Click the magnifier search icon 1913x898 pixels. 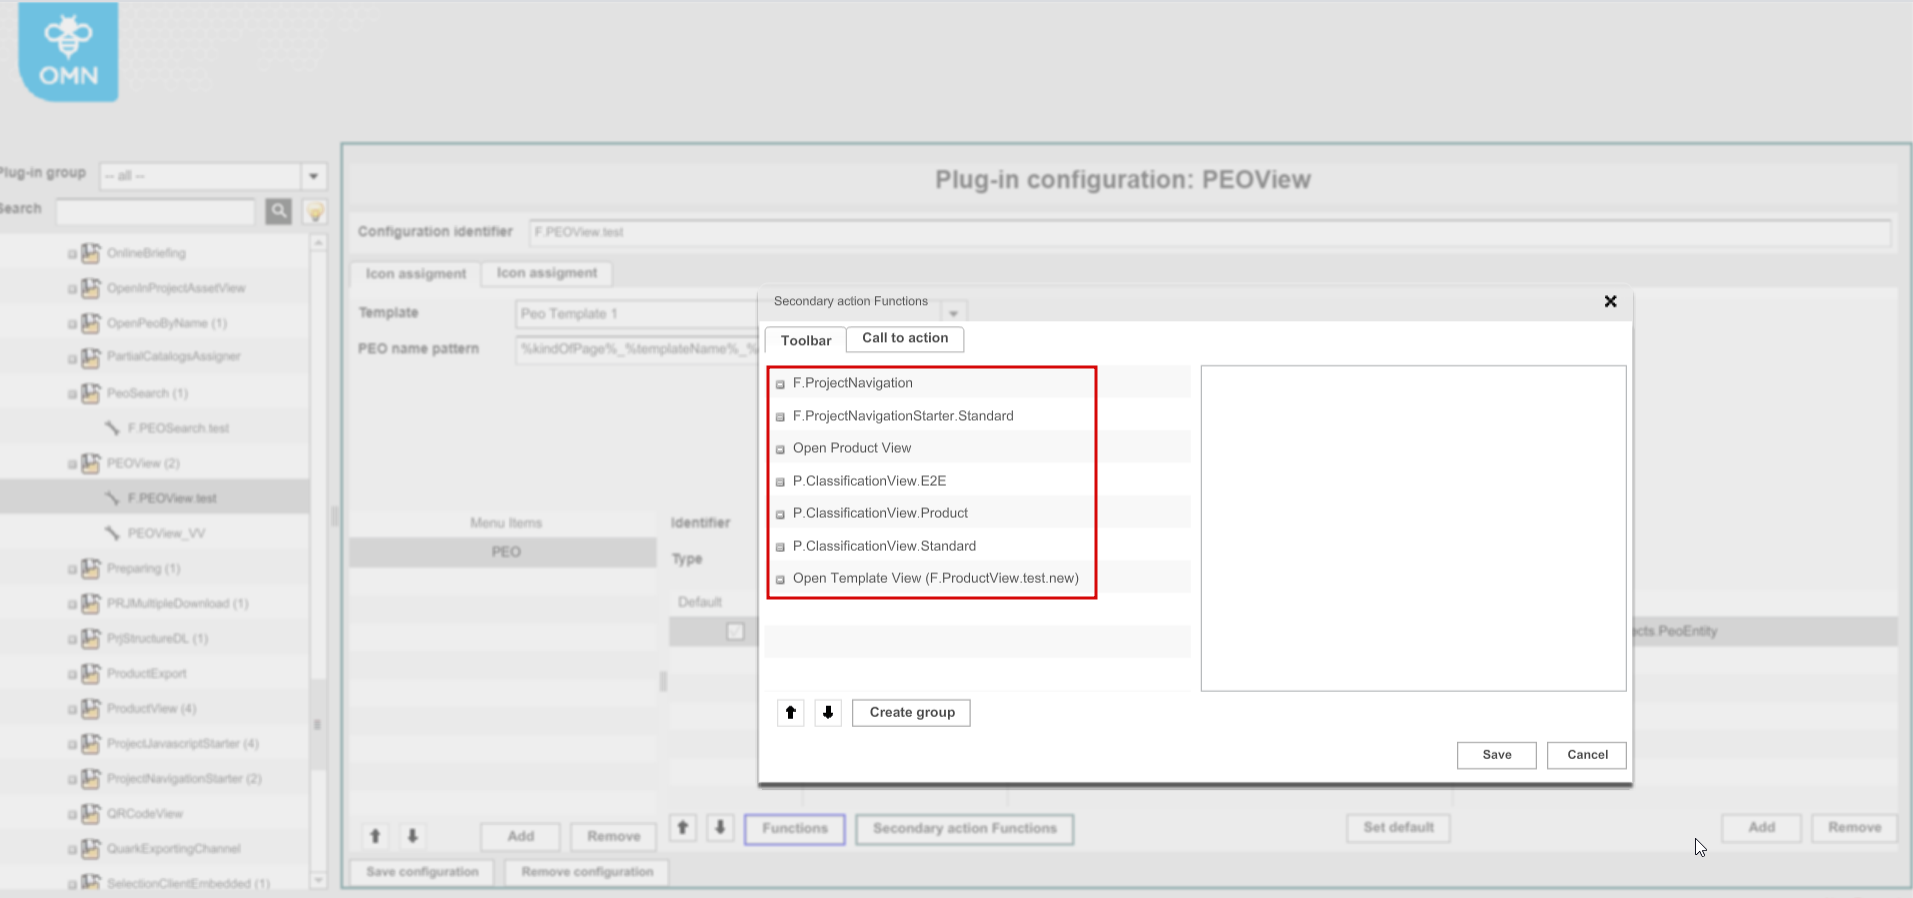click(279, 211)
